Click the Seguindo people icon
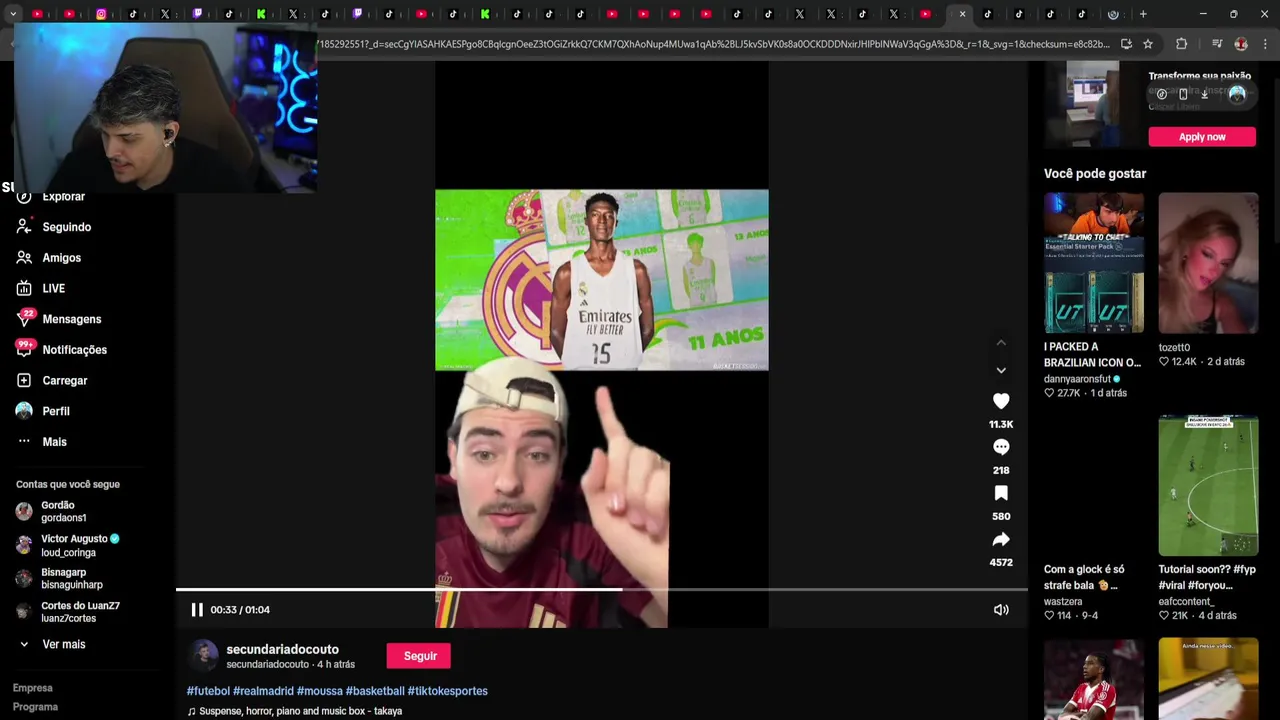Viewport: 1280px width, 720px height. point(24,227)
